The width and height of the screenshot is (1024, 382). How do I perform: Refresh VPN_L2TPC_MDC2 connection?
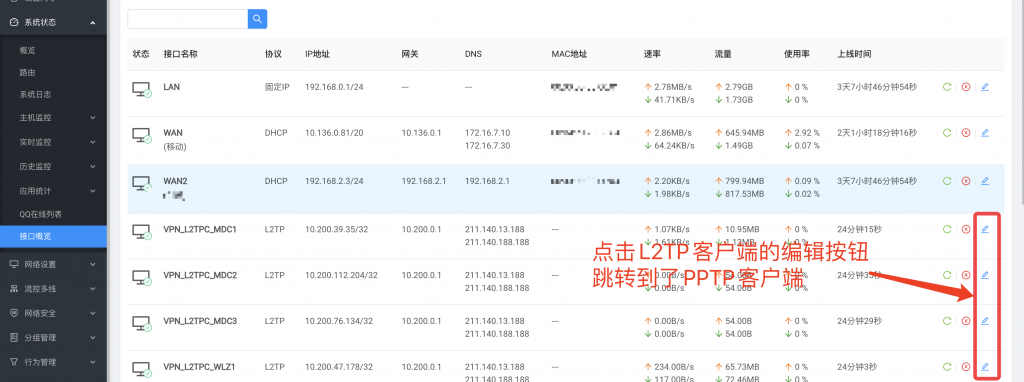click(x=946, y=275)
